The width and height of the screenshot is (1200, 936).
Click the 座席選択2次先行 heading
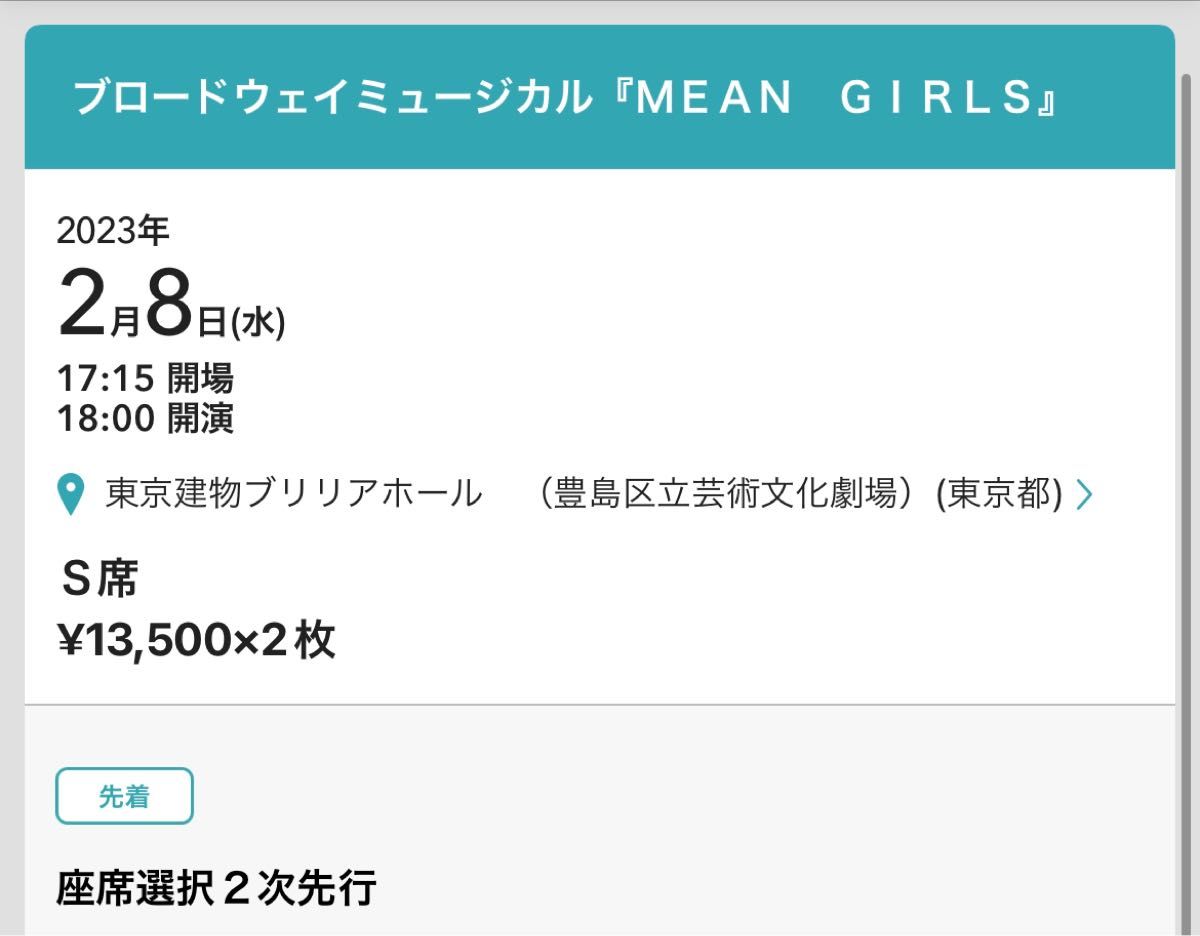(x=217, y=887)
